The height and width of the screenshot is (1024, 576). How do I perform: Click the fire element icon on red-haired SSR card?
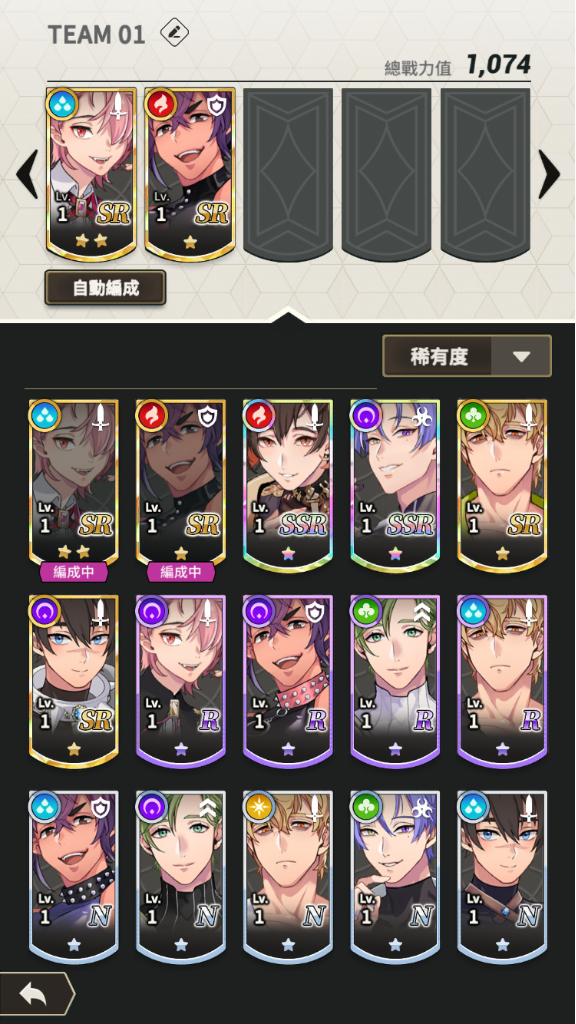pos(259,416)
